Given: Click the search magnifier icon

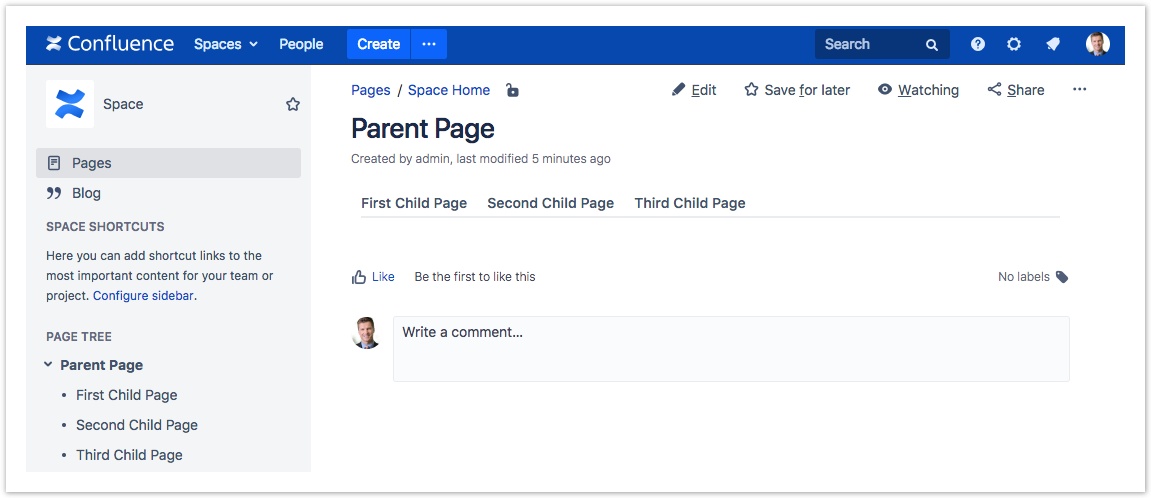Looking at the screenshot, I should point(932,44).
